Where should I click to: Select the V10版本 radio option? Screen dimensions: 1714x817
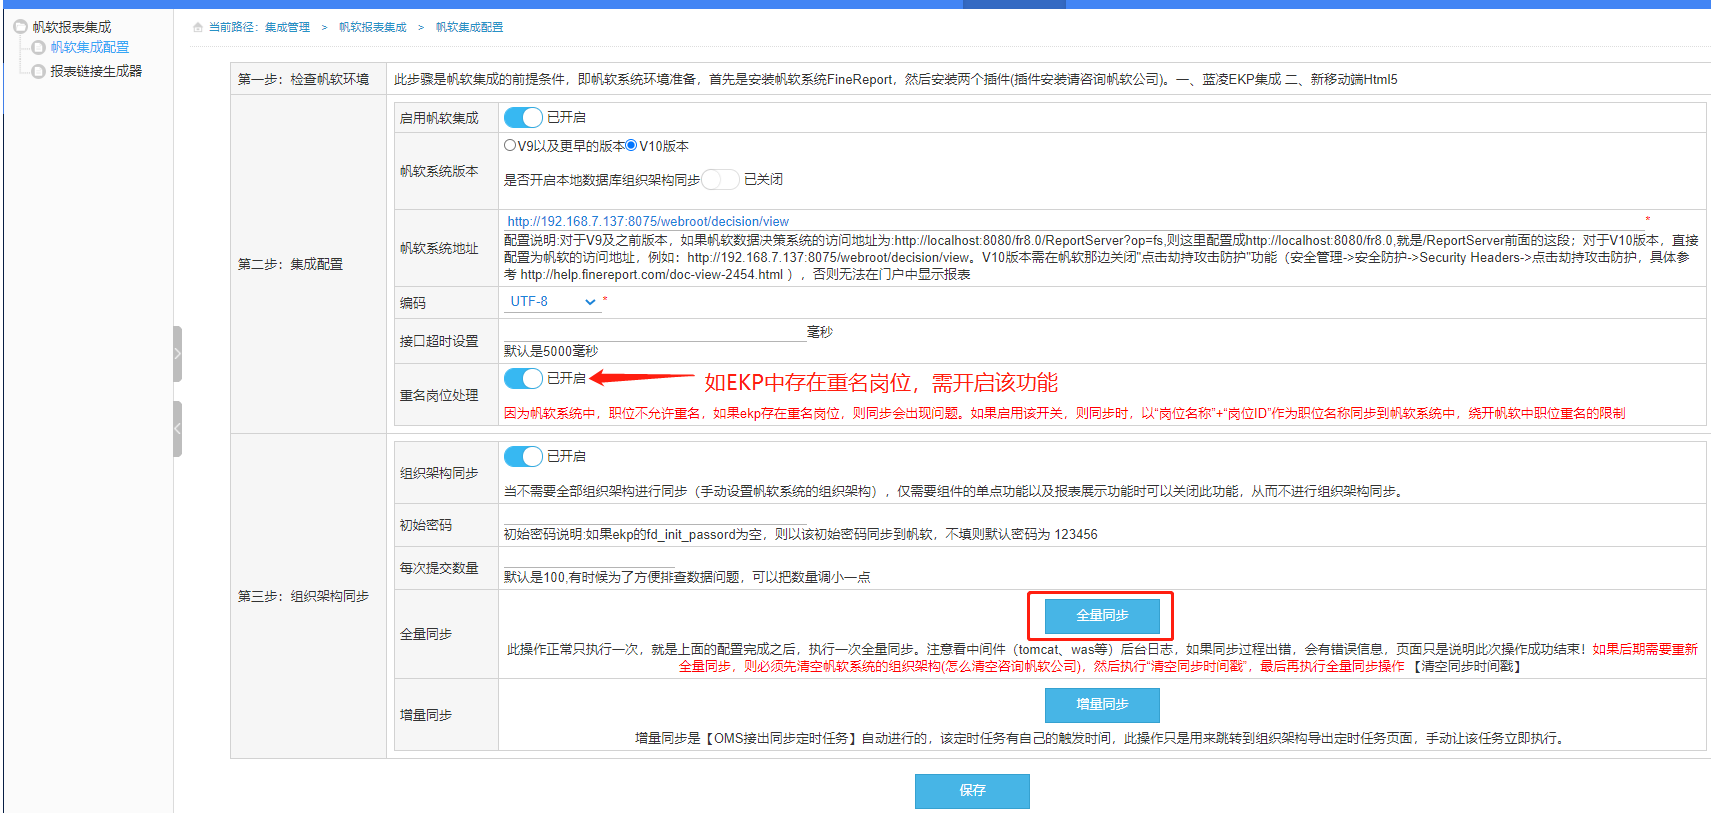tap(631, 145)
